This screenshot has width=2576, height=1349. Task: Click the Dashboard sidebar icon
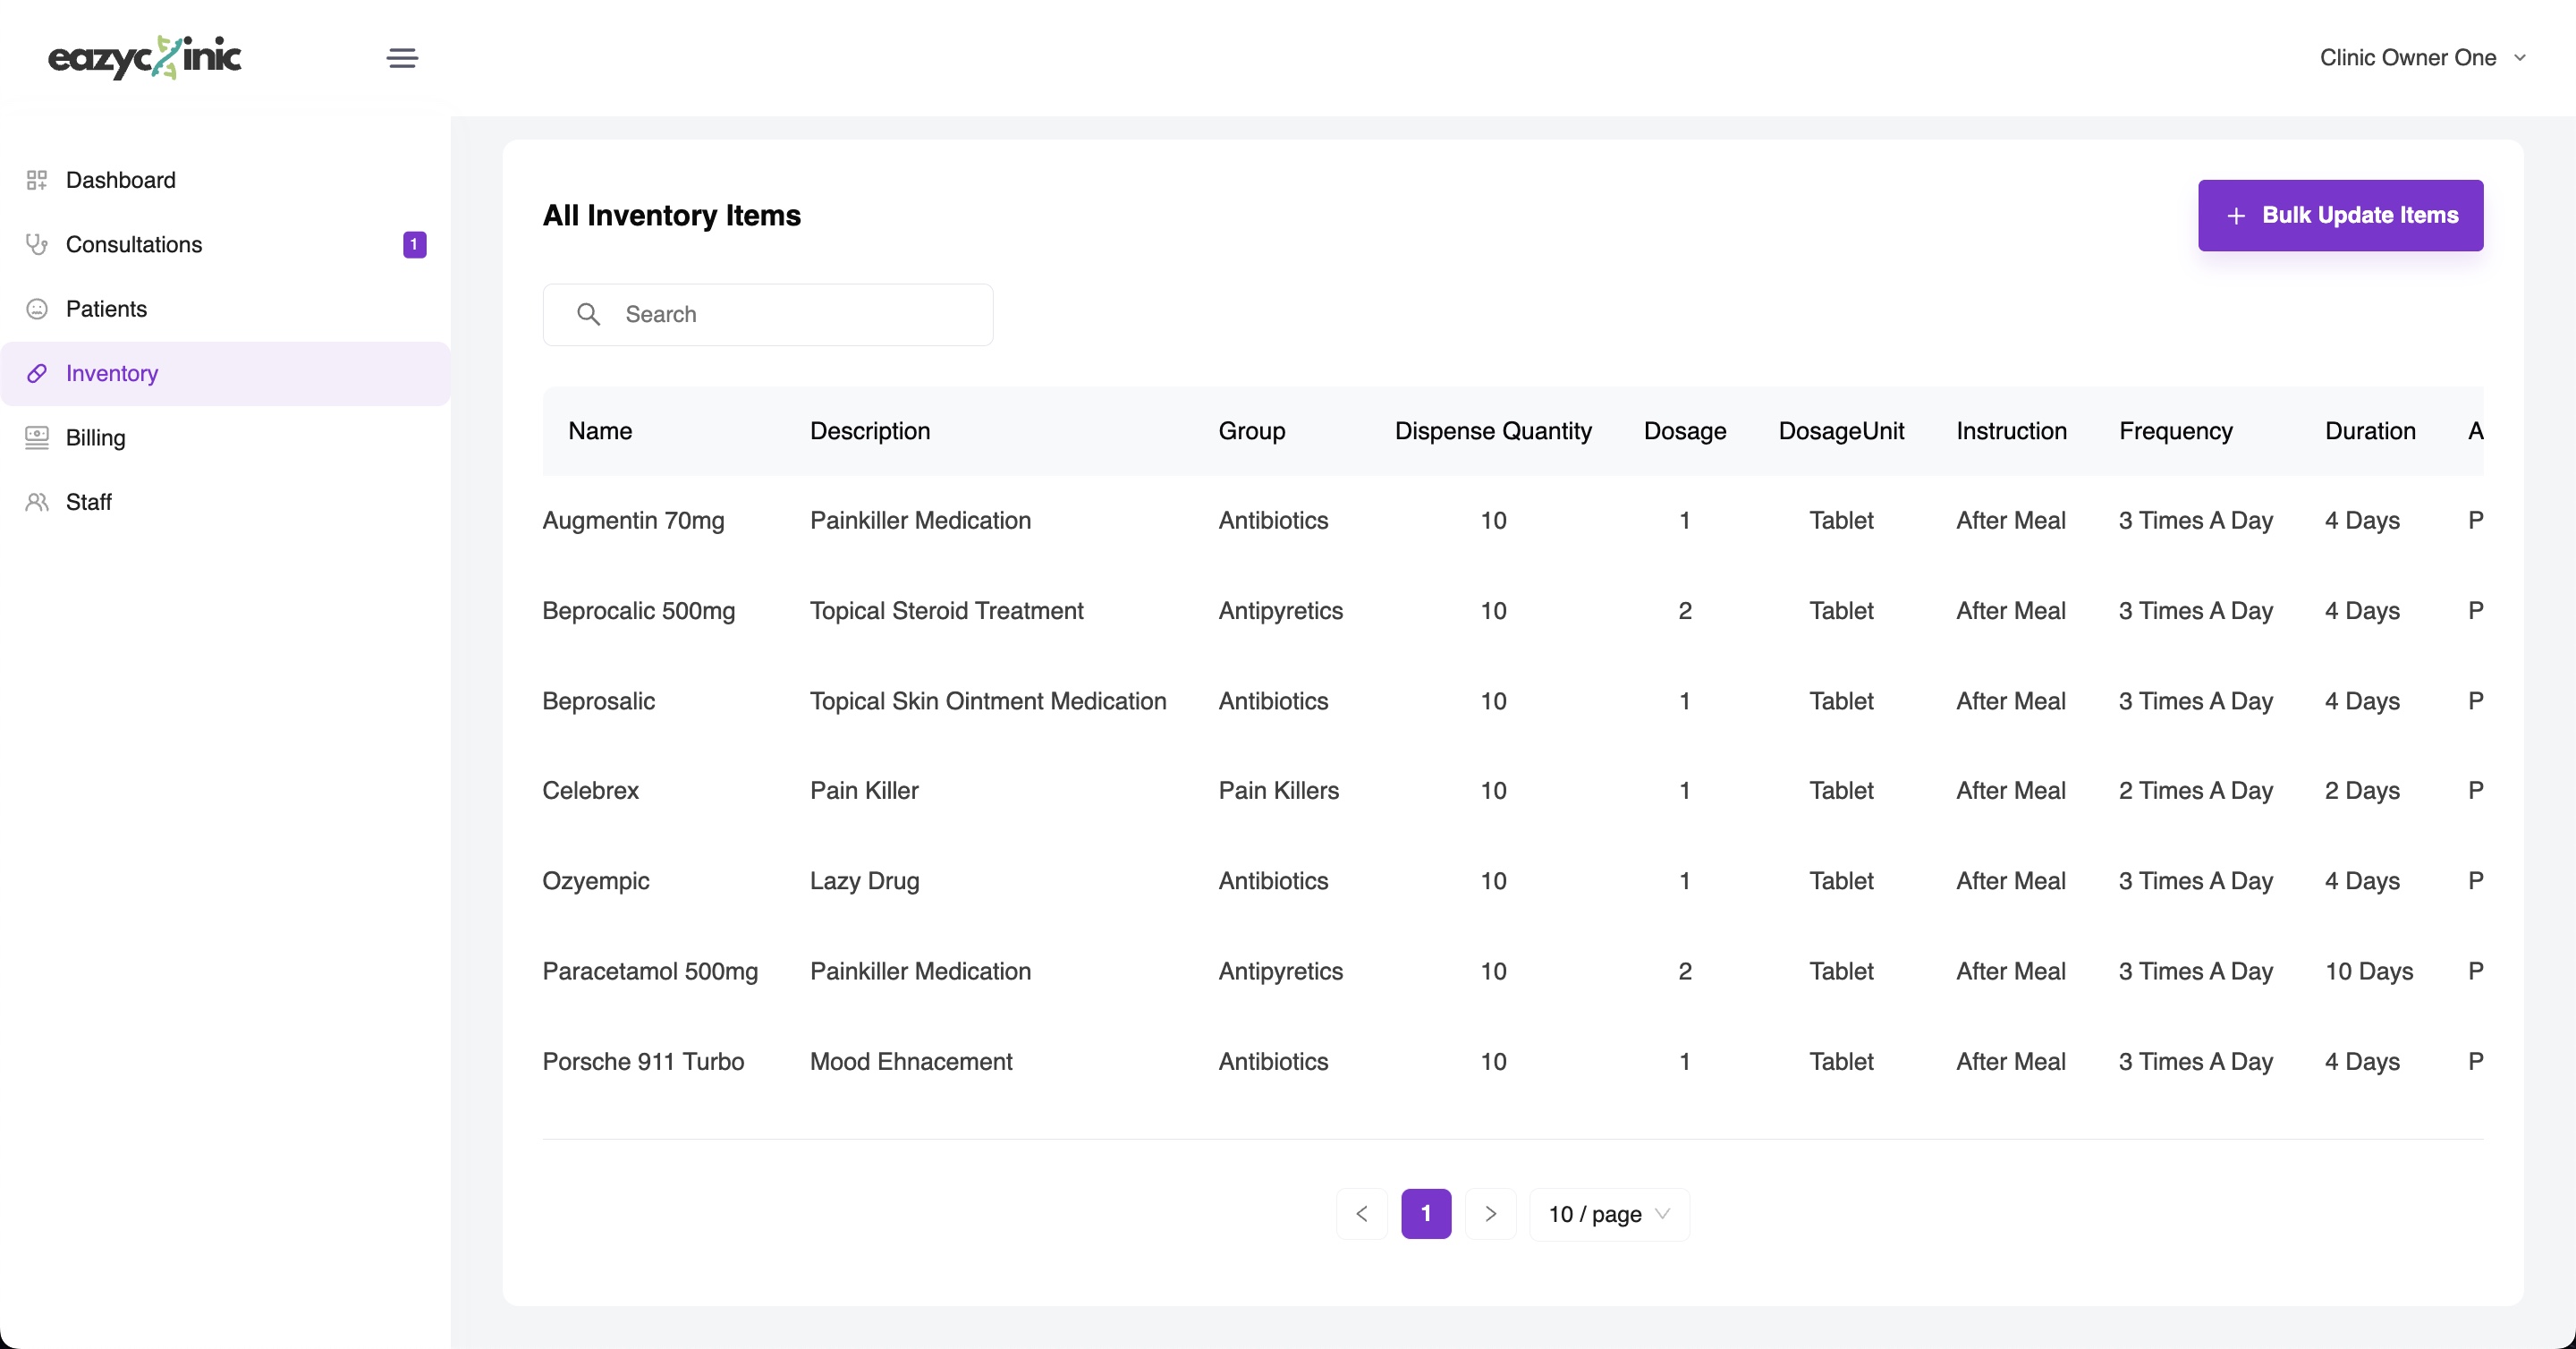pyautogui.click(x=38, y=179)
